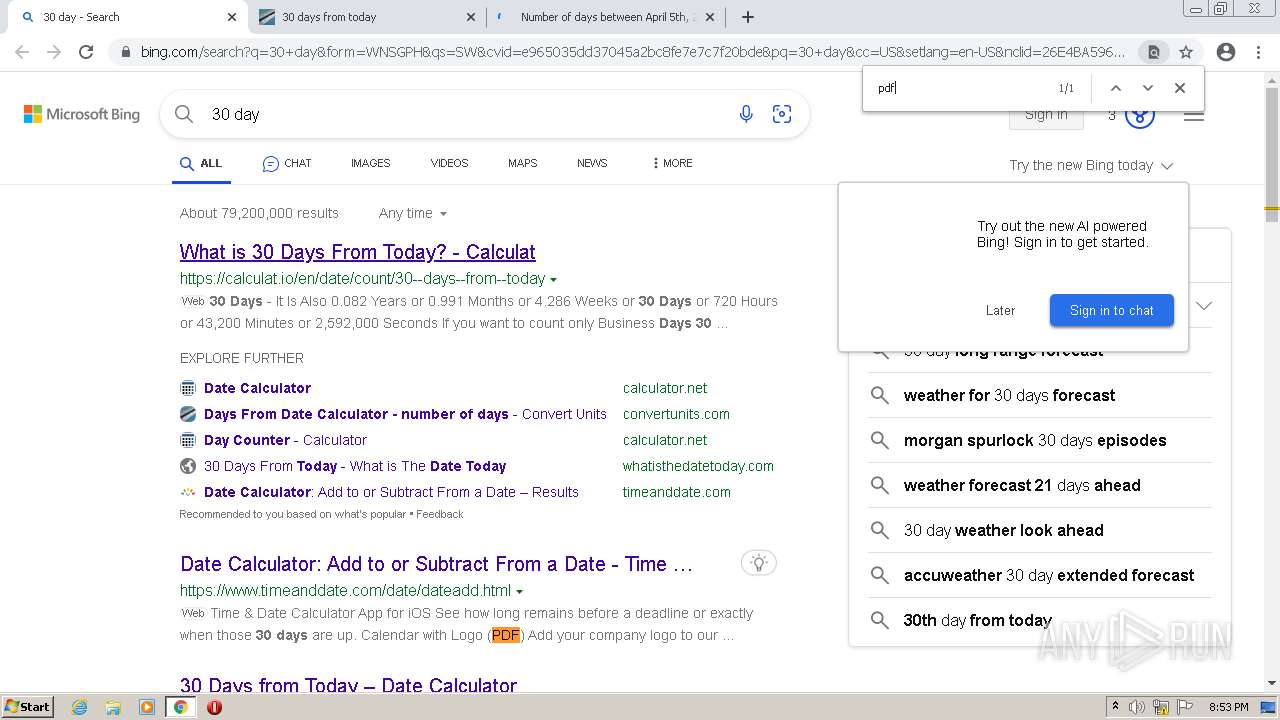Switch to the NEWS tab
The image size is (1280, 720).
tap(592, 163)
